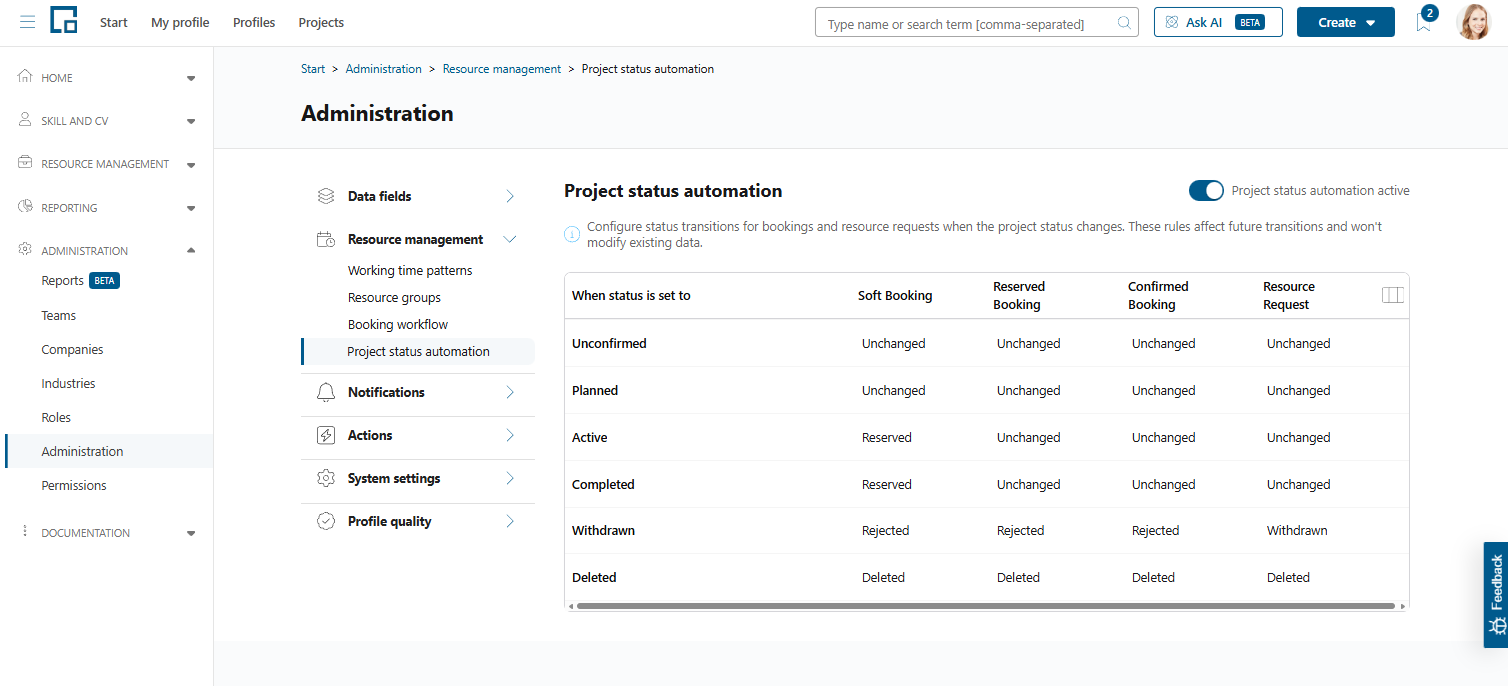Open the Create dropdown button
This screenshot has width=1508, height=686.
pyautogui.click(x=1345, y=22)
